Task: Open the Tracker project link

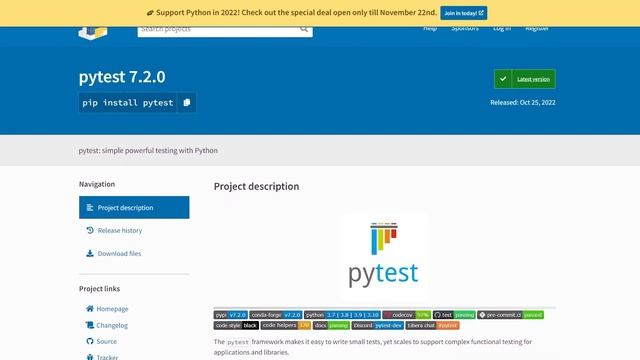Action: click(107, 357)
